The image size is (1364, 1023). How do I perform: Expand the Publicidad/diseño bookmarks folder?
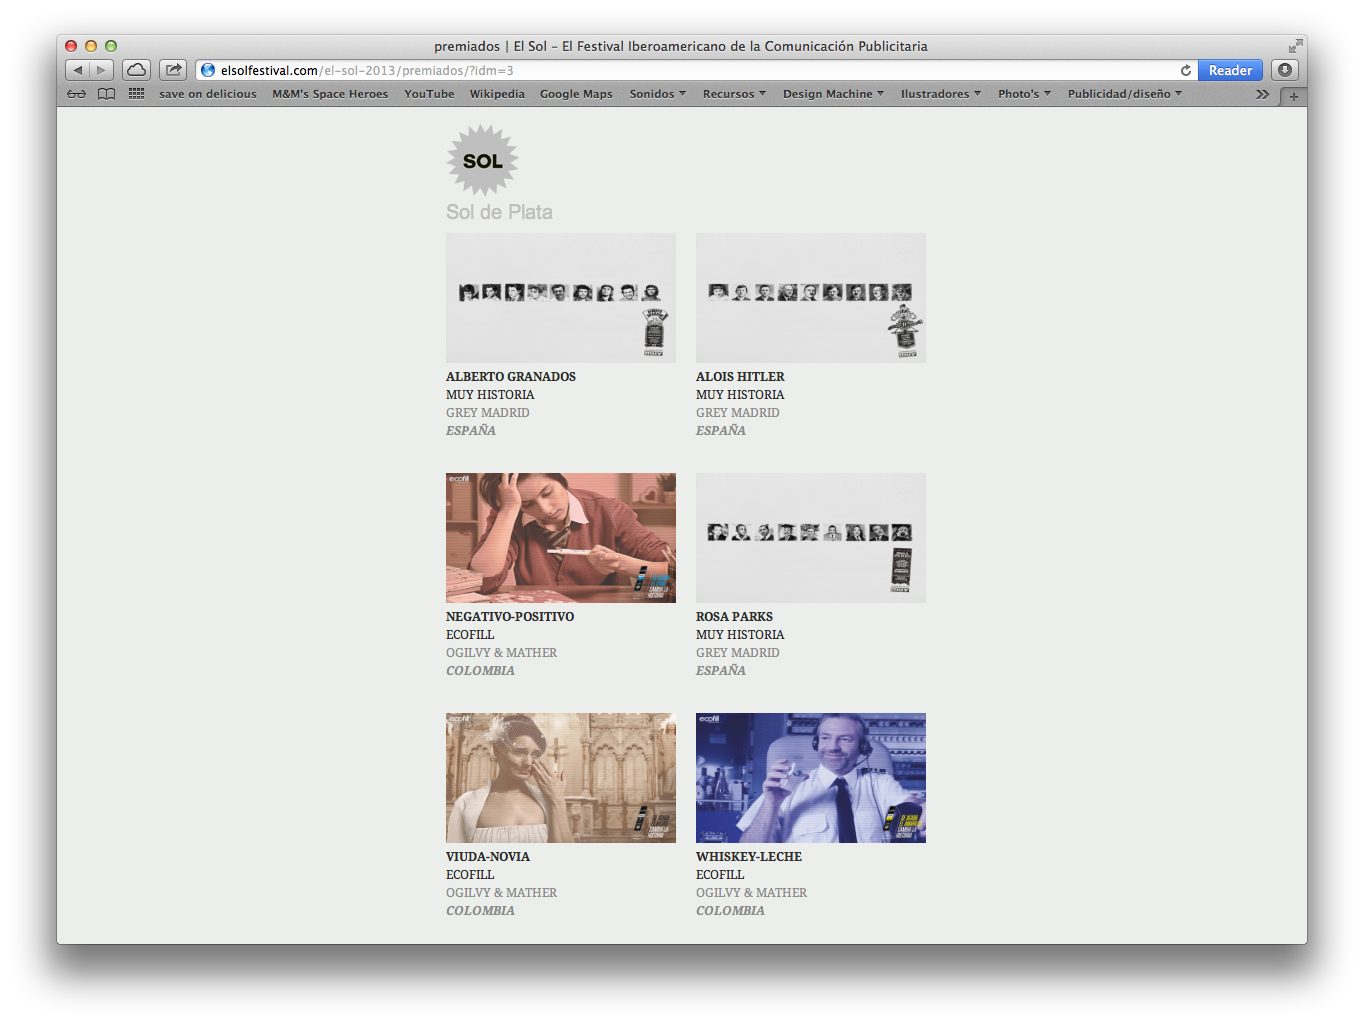pyautogui.click(x=1124, y=94)
